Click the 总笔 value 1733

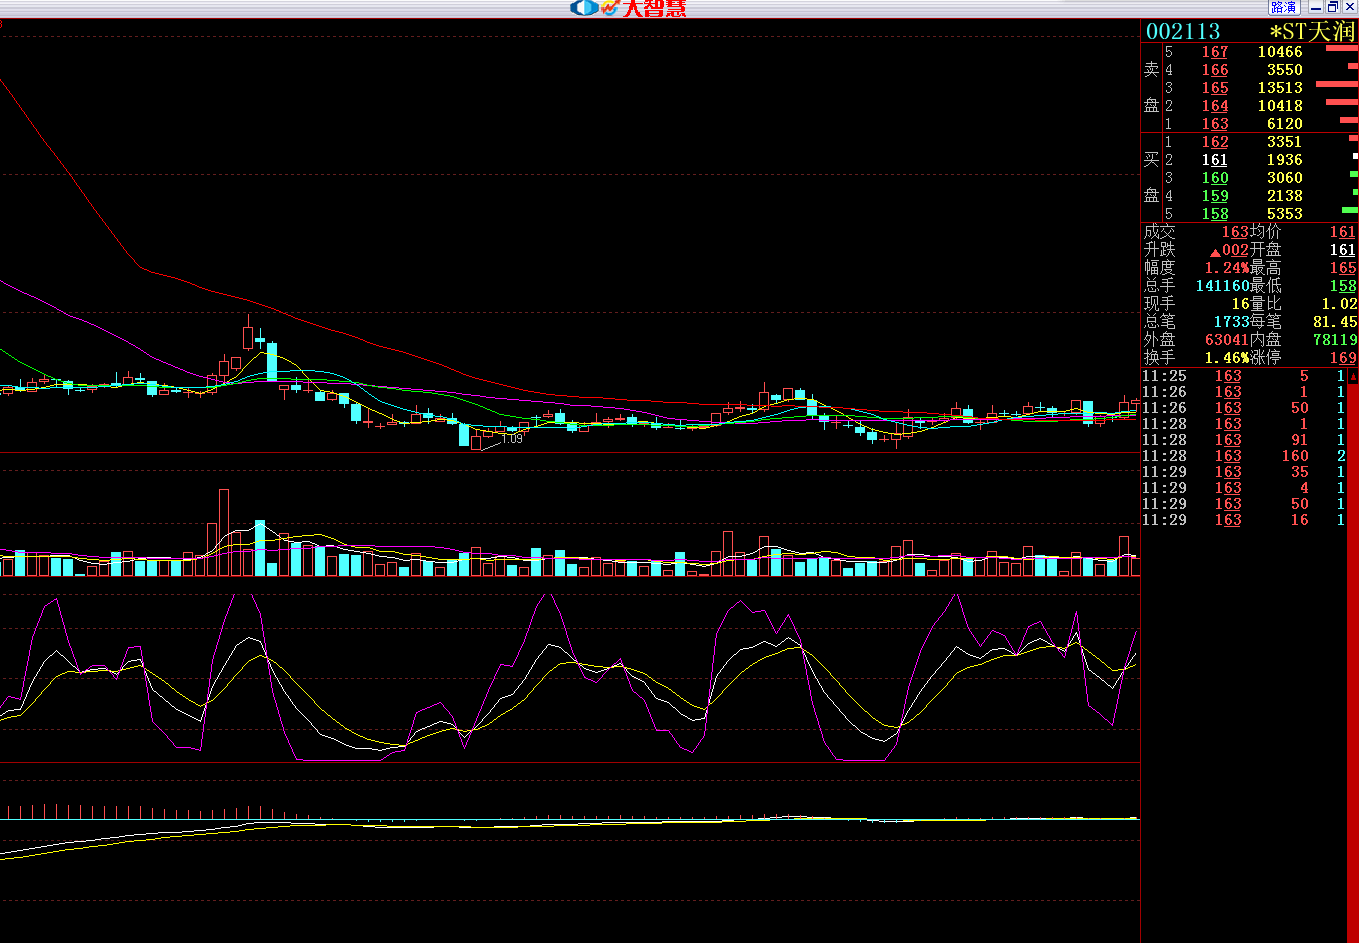tap(1230, 322)
